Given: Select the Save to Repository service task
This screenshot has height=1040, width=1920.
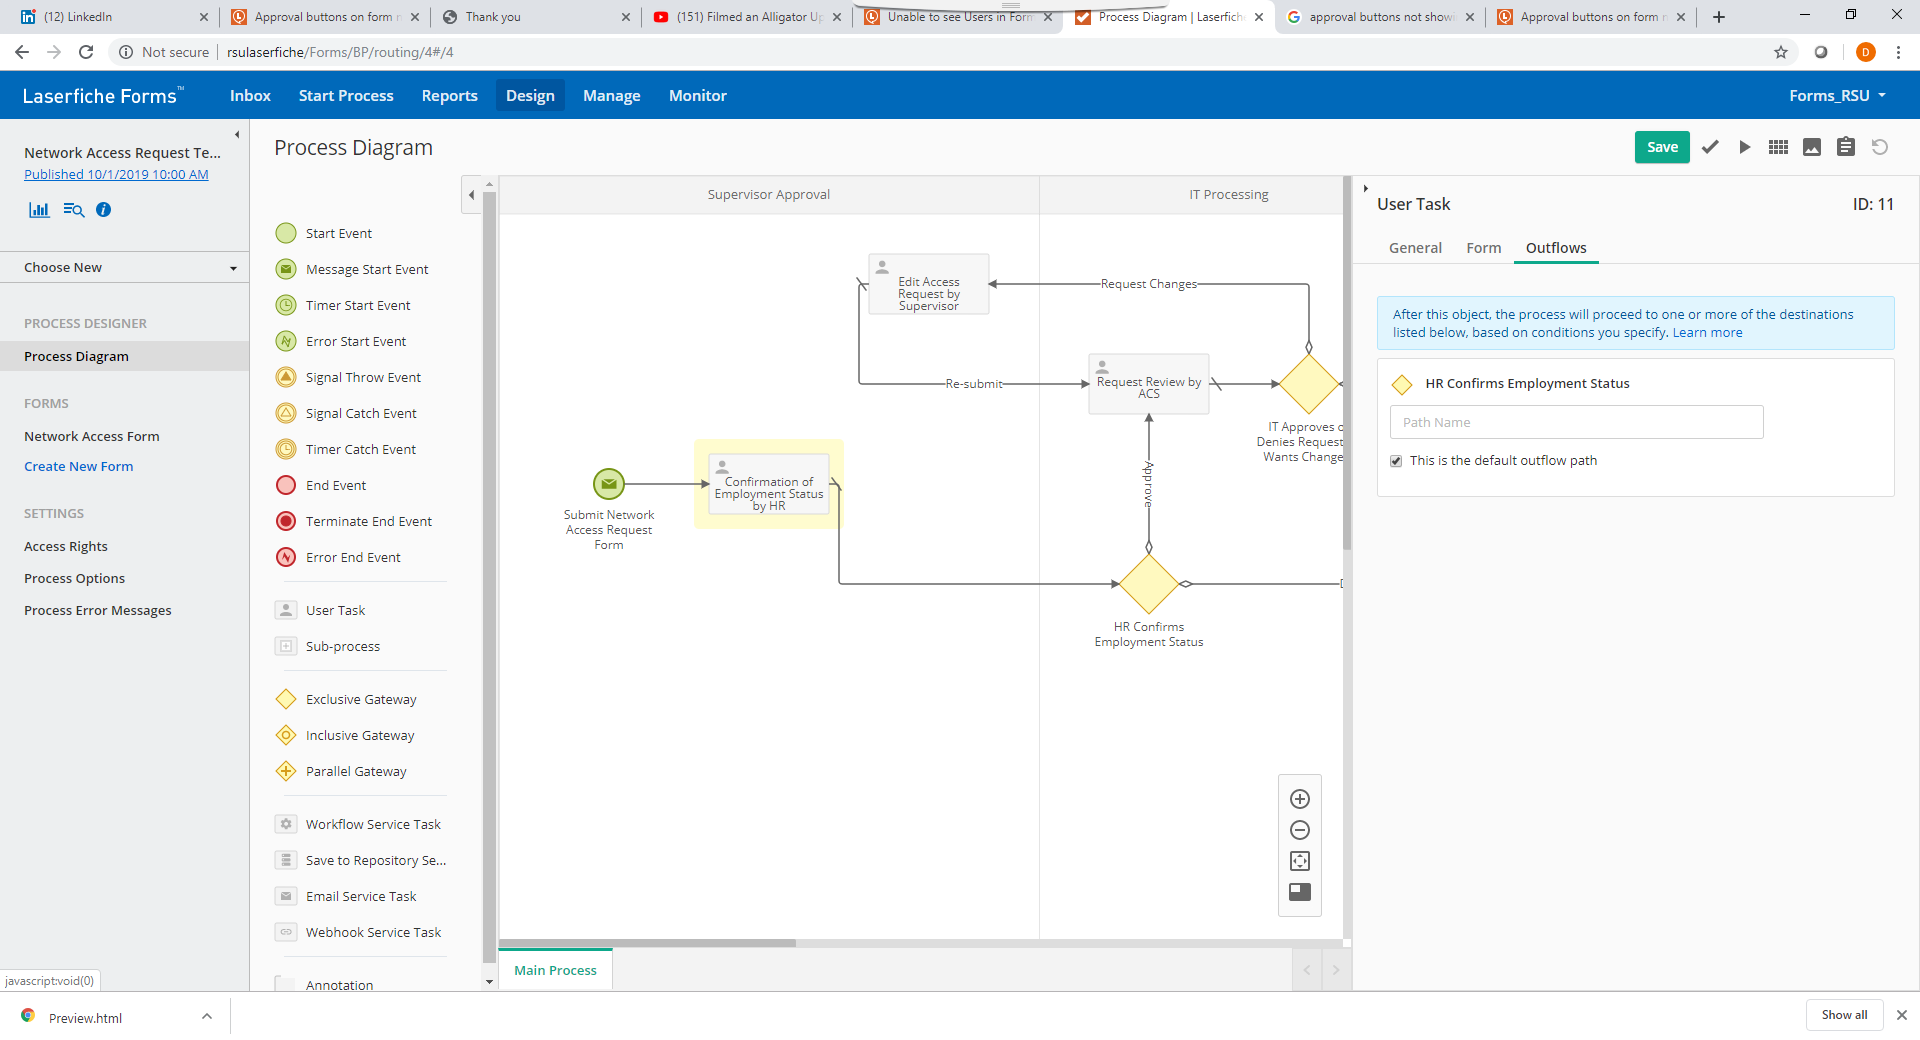Looking at the screenshot, I should click(361, 860).
